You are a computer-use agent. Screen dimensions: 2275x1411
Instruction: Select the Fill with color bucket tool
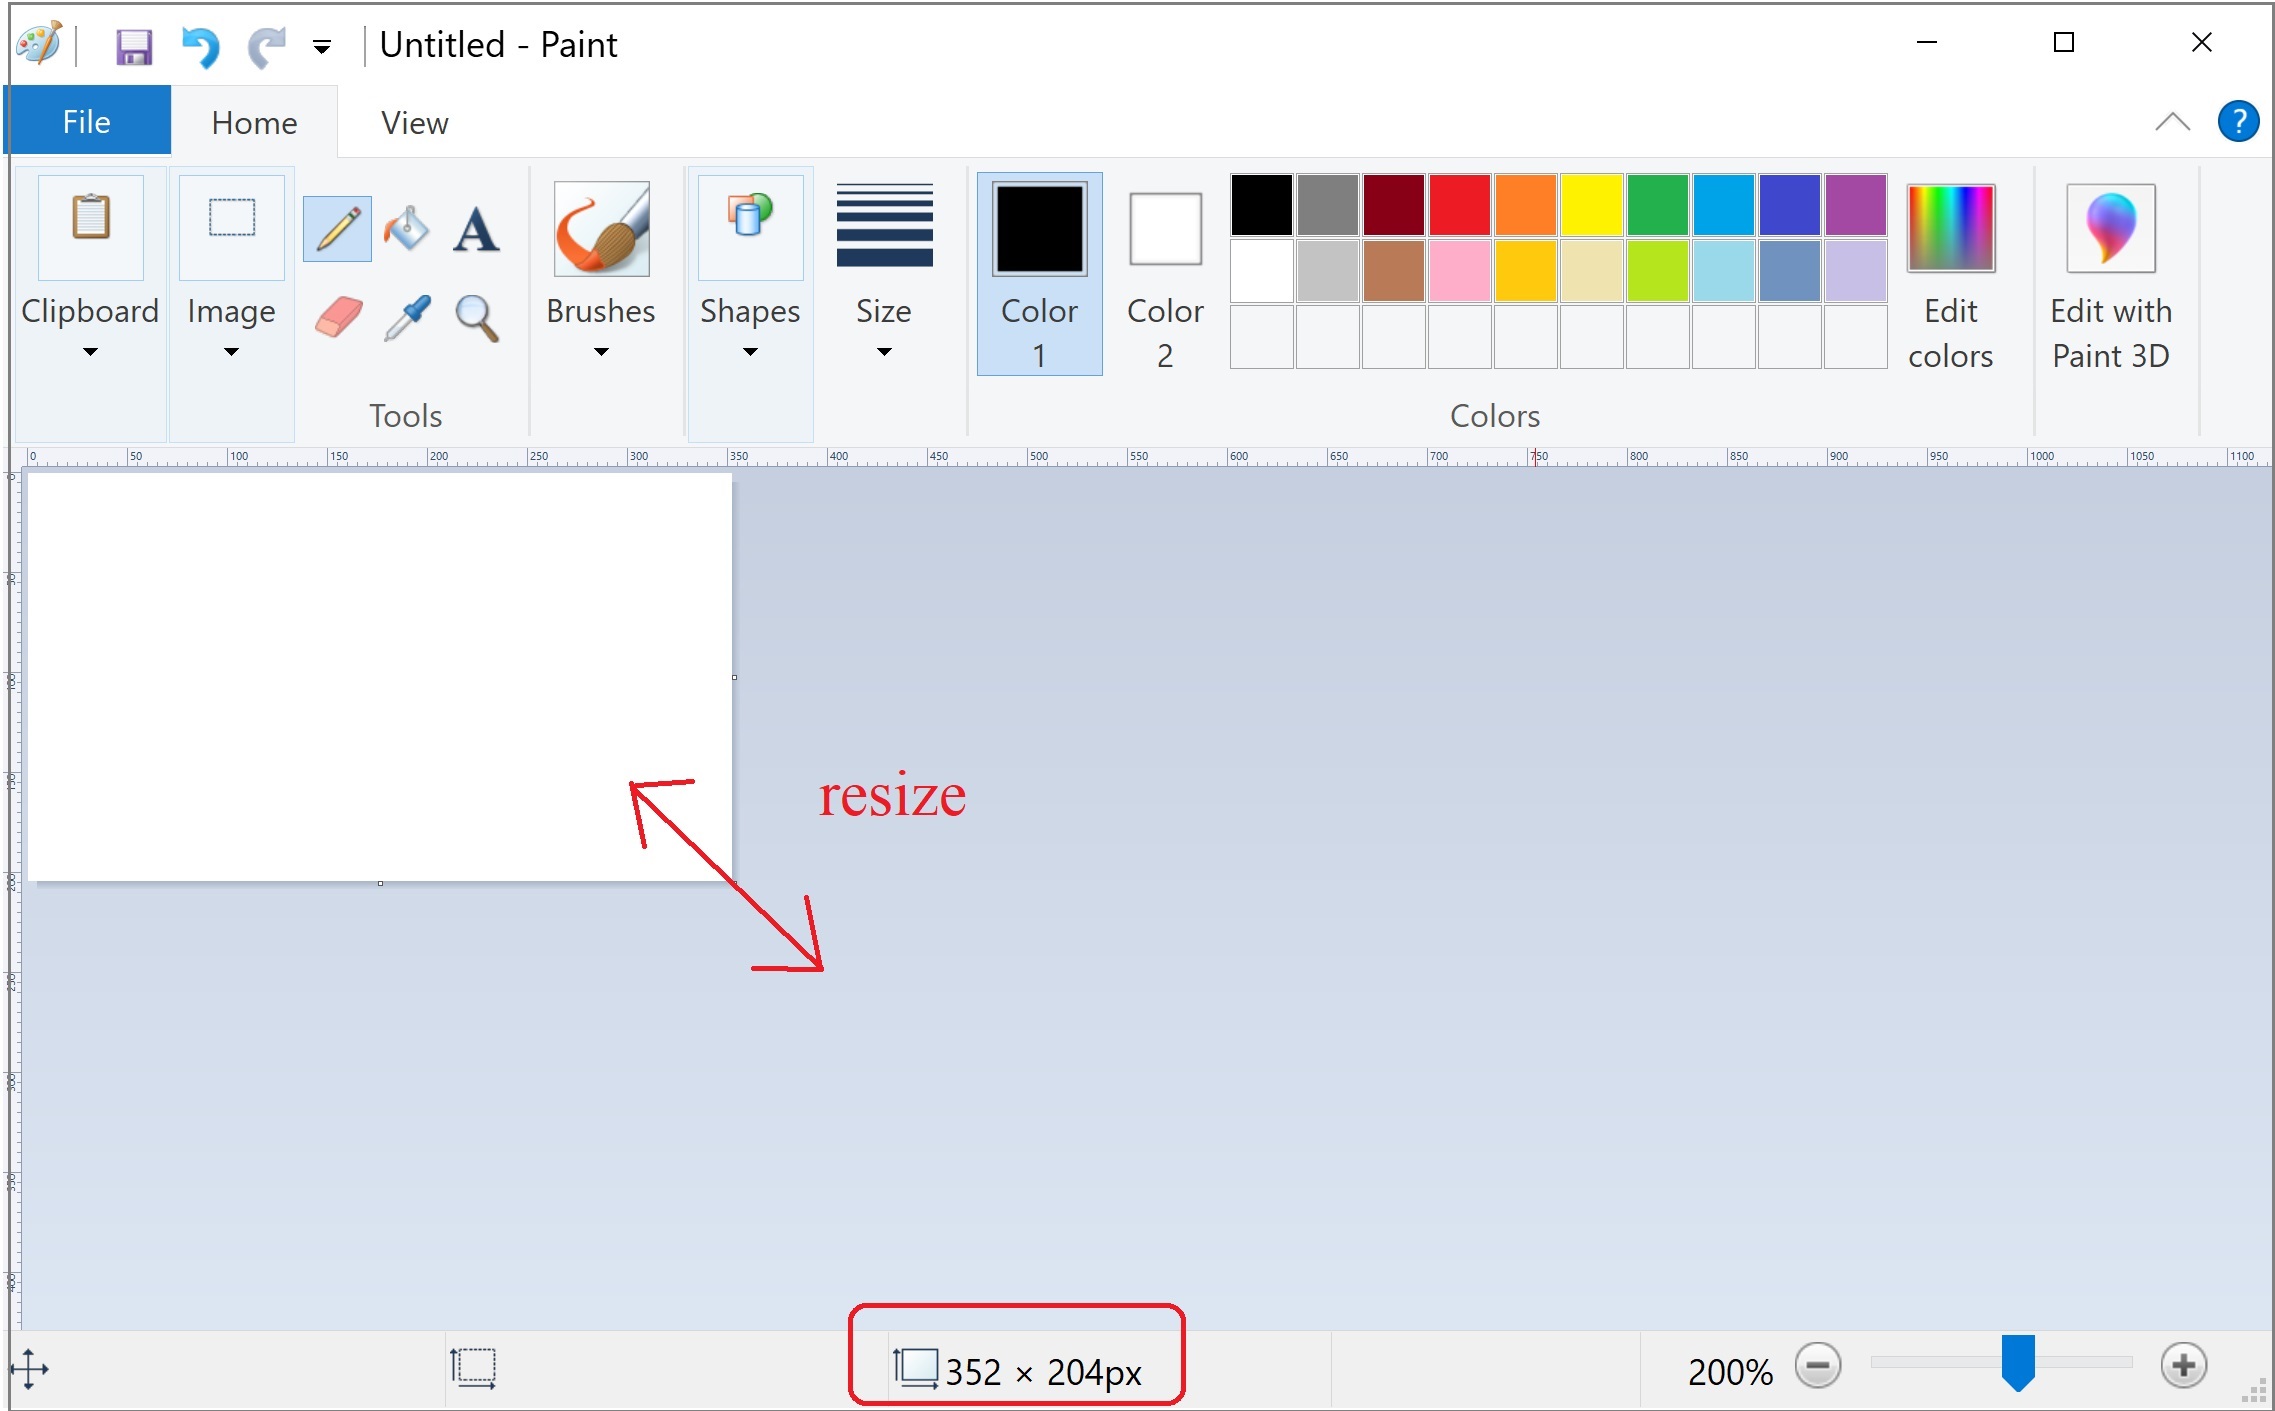point(407,229)
